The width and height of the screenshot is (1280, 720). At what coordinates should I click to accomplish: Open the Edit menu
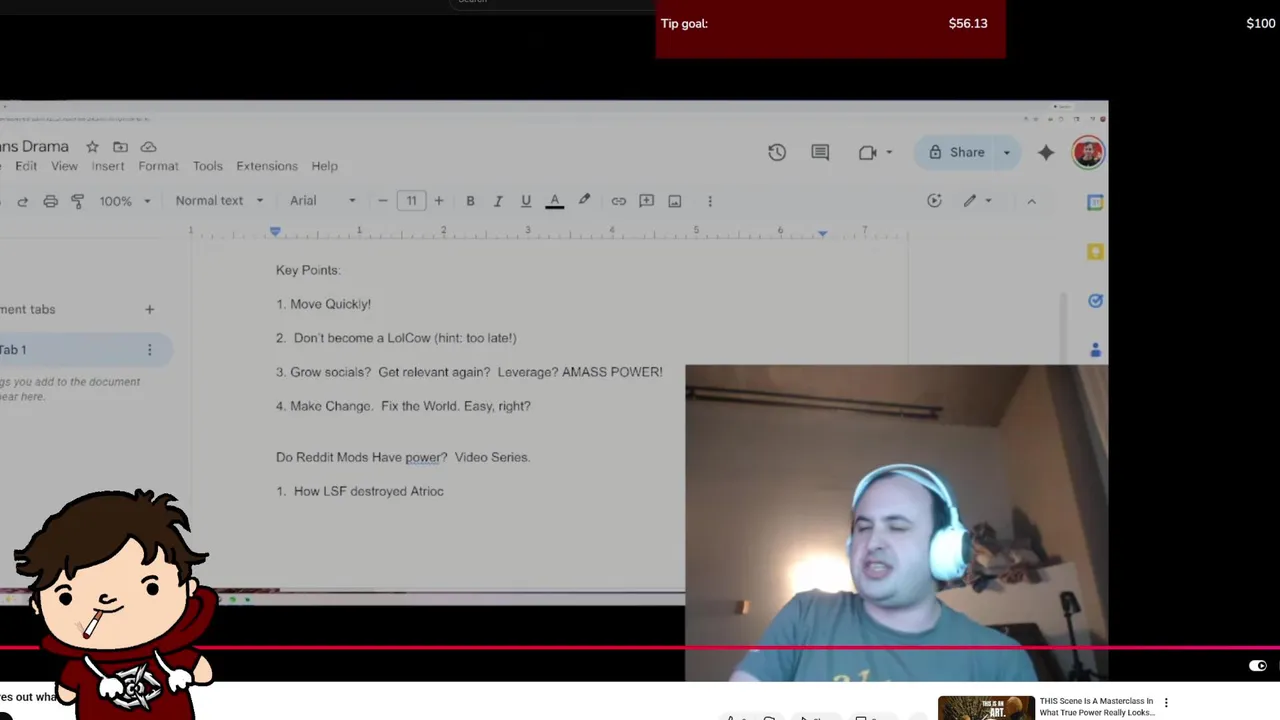point(26,166)
